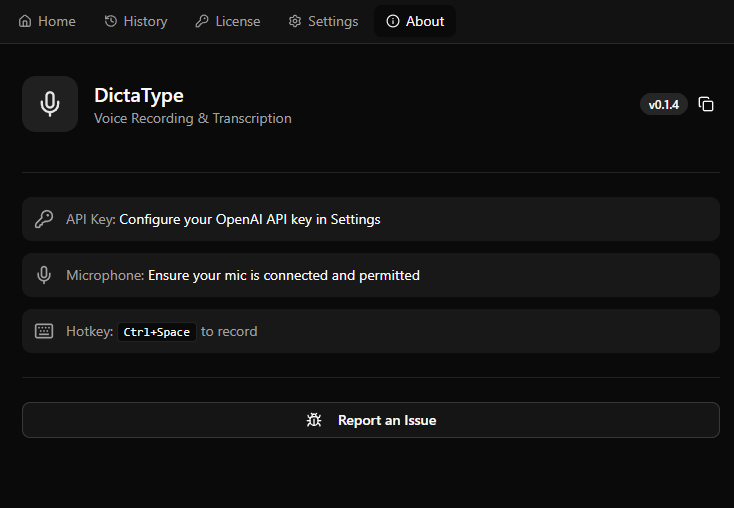This screenshot has height=508, width=734.
Task: Open the History tab
Action: pyautogui.click(x=136, y=21)
